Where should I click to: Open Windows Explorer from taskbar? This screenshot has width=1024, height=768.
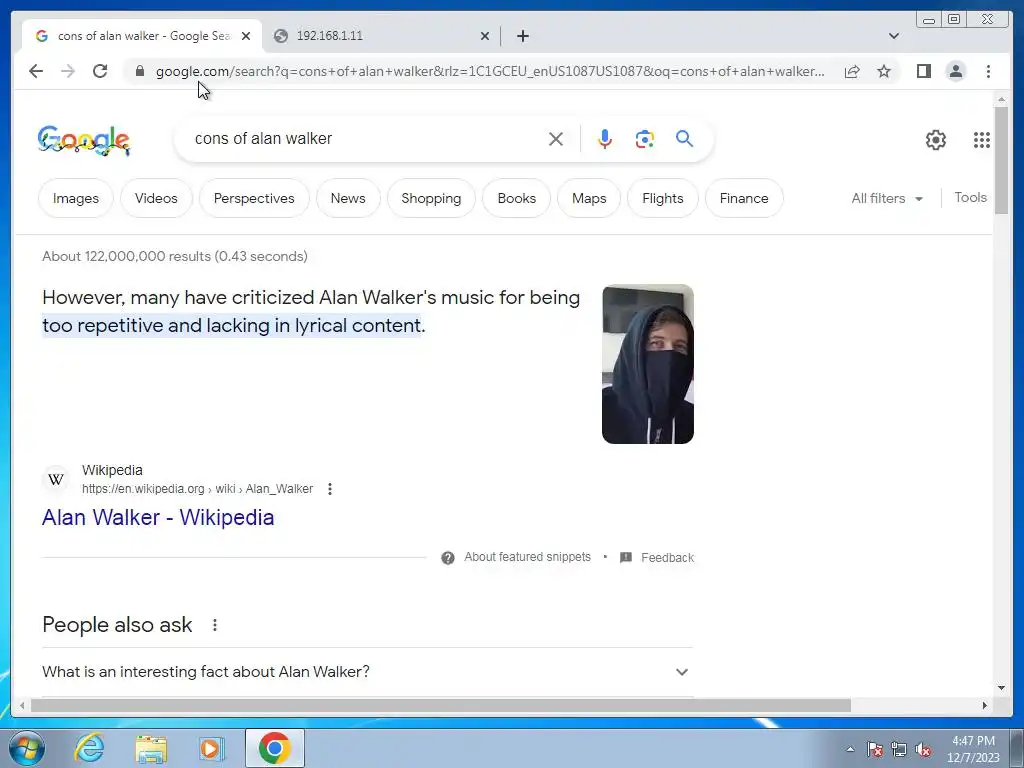point(151,749)
